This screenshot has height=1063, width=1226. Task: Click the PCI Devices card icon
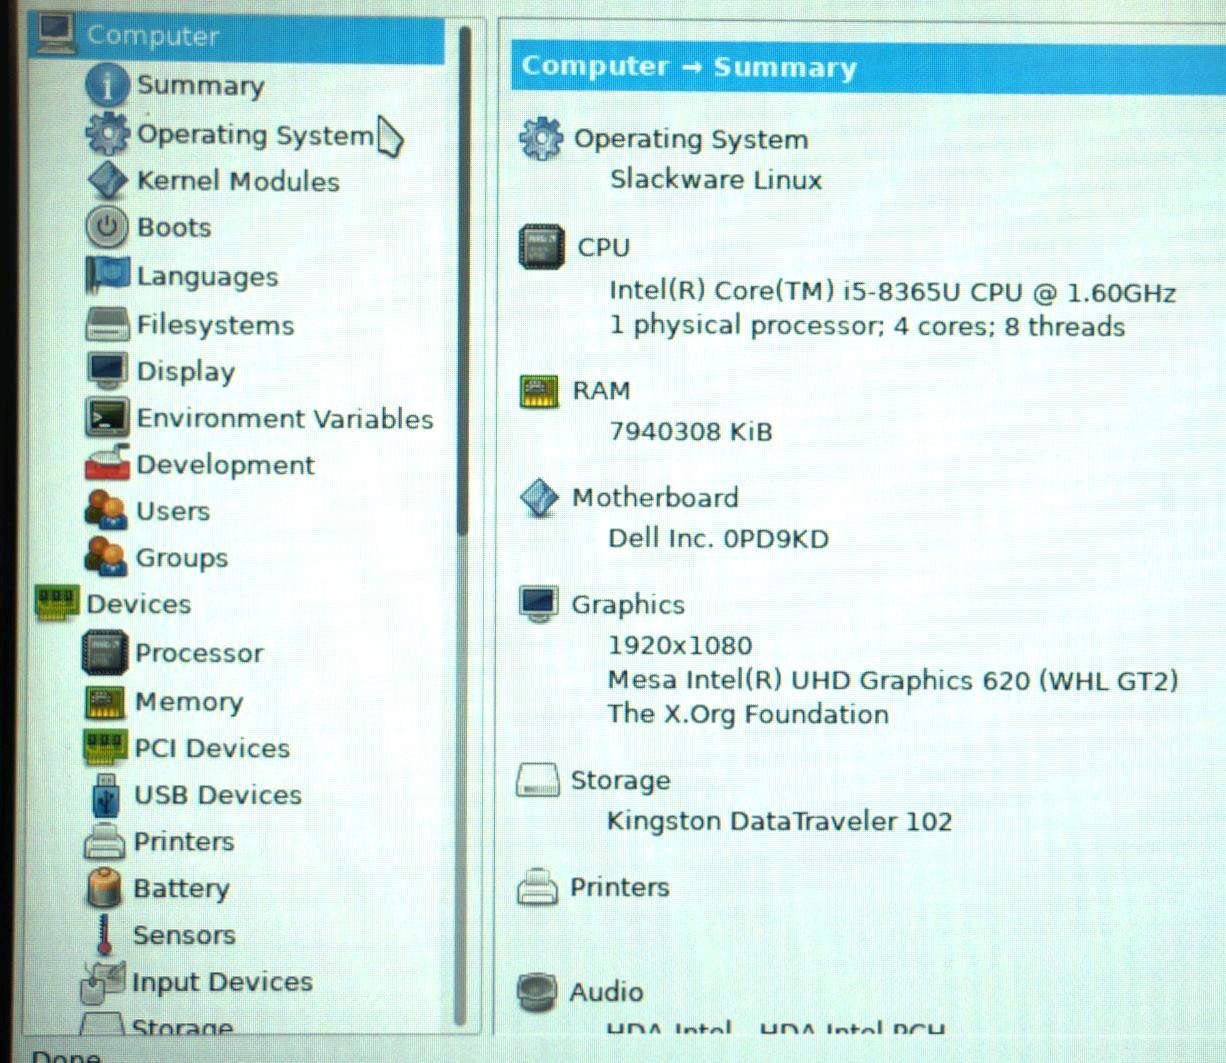click(104, 746)
